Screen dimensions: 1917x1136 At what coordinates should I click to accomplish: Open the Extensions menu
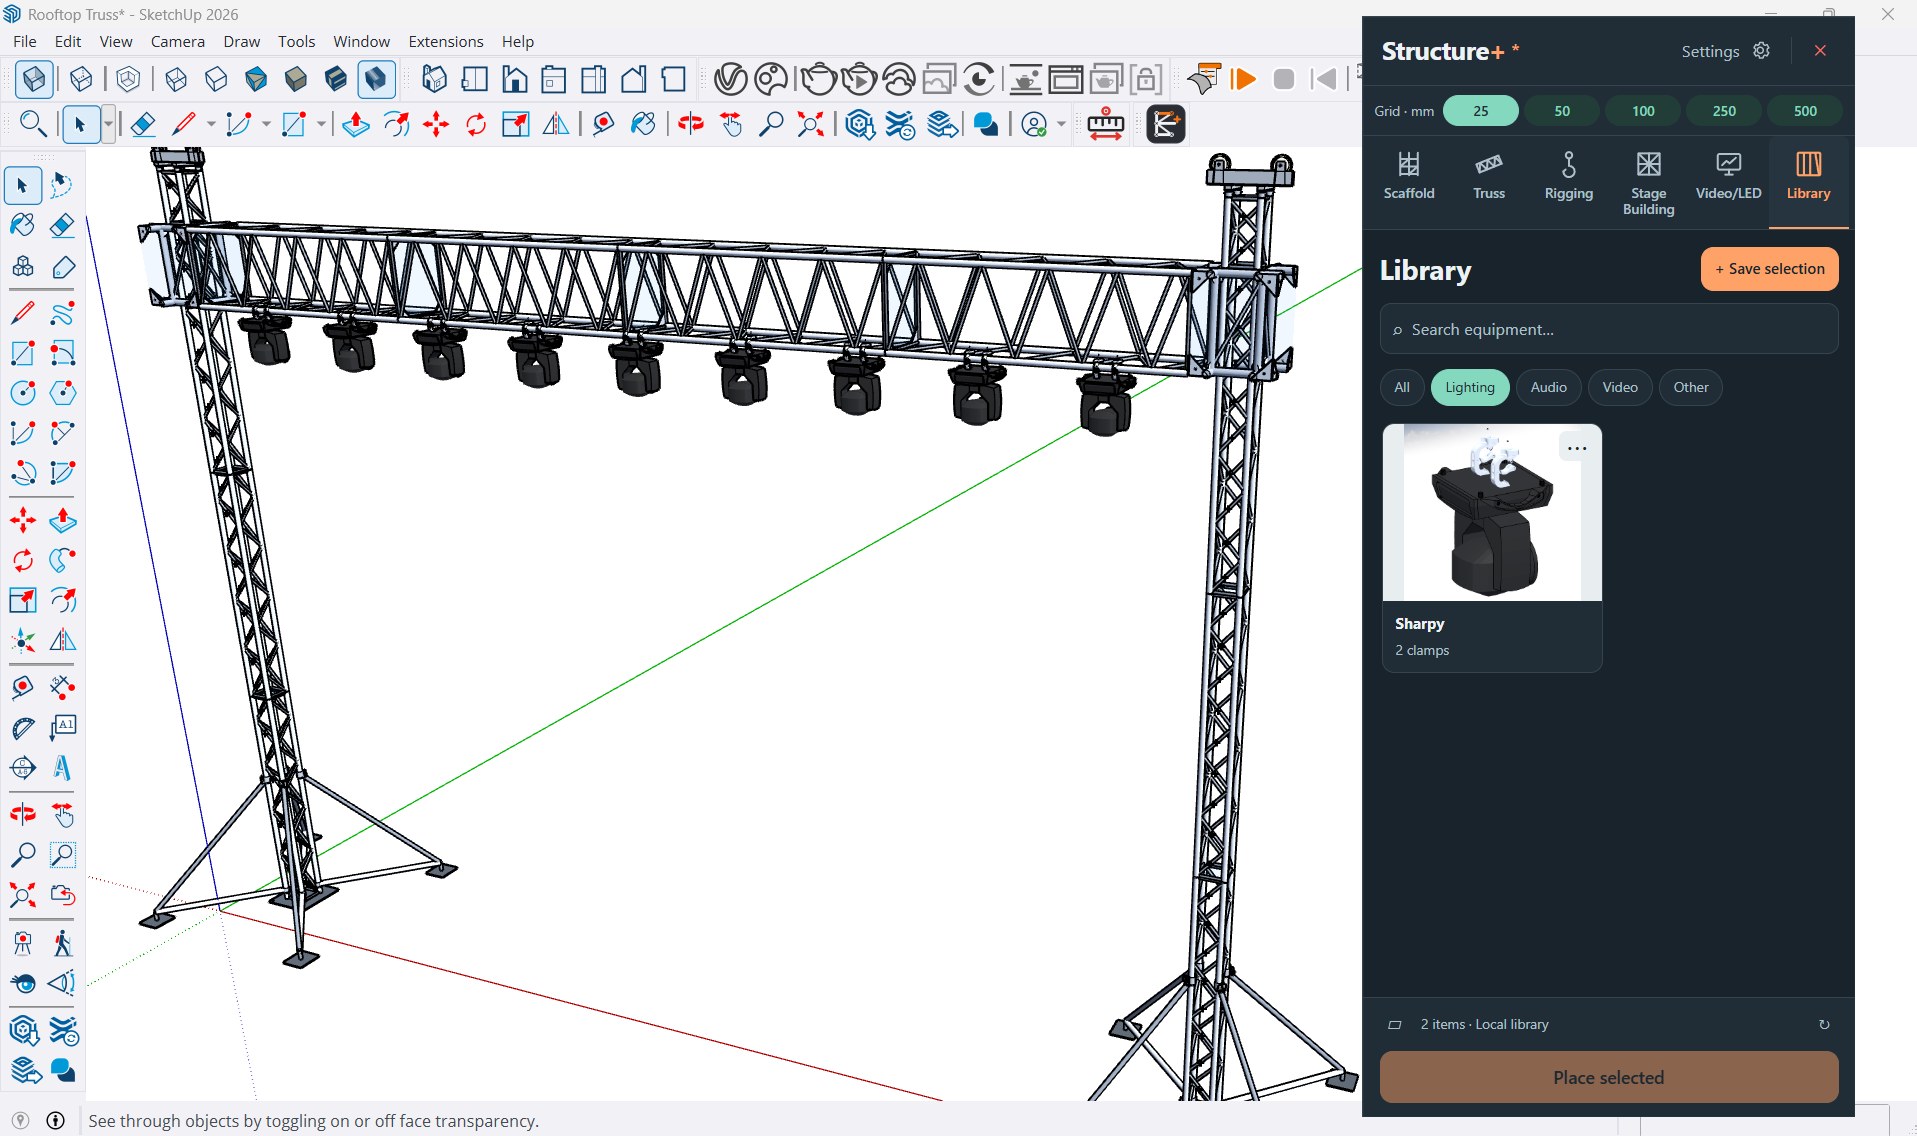445,41
